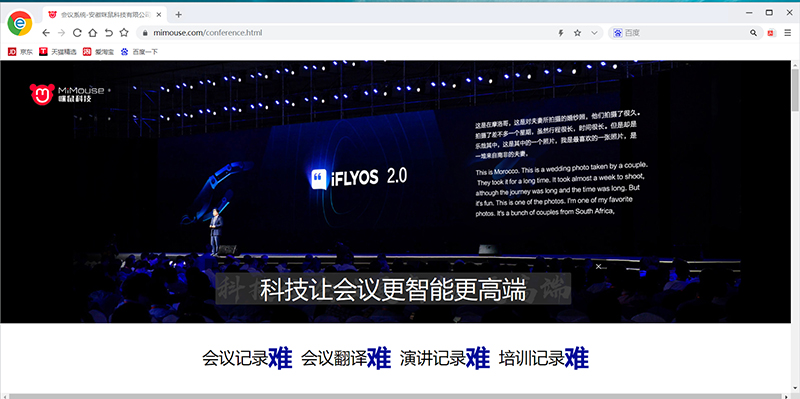
Task: Click the vertical scrollbar thumb
Action: coord(795,89)
